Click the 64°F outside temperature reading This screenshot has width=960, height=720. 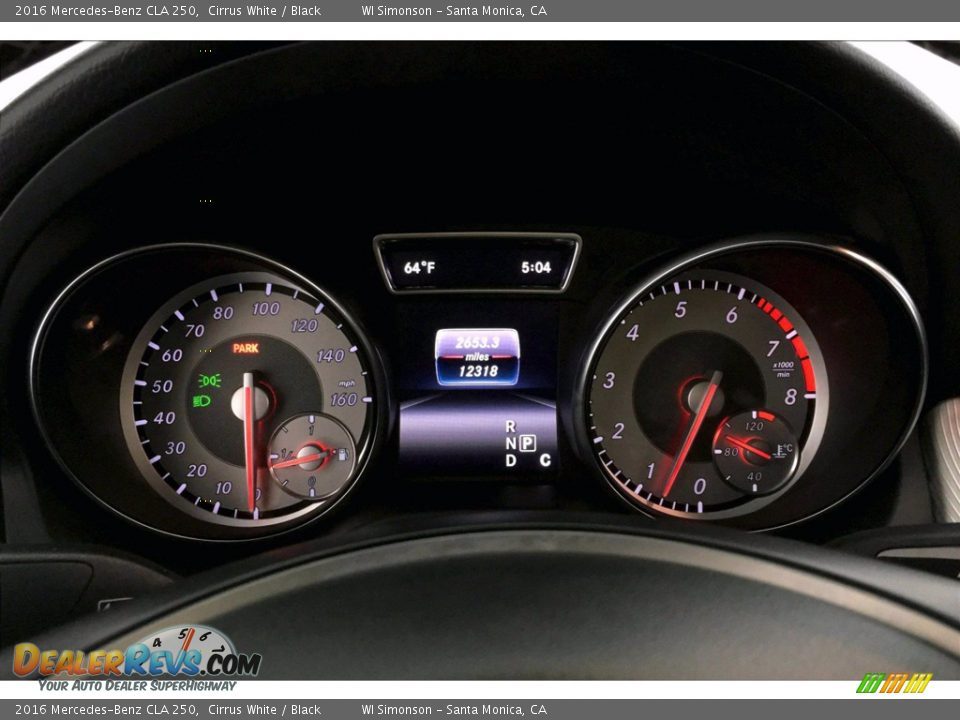coord(419,268)
